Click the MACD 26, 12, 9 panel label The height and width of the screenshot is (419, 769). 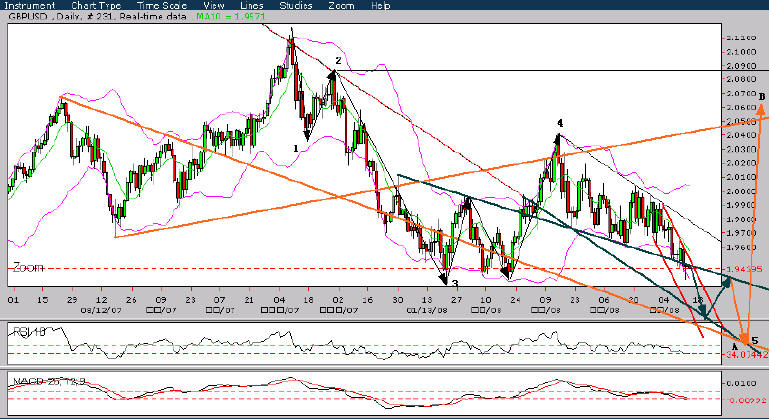pyautogui.click(x=49, y=381)
